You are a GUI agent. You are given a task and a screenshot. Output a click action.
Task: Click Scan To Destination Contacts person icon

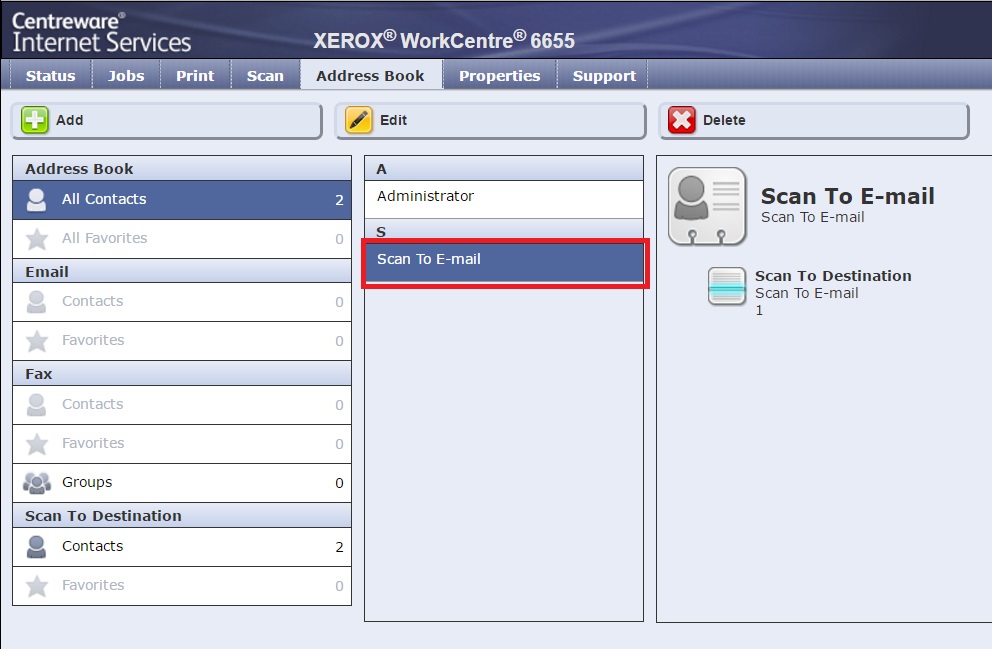click(x=37, y=547)
